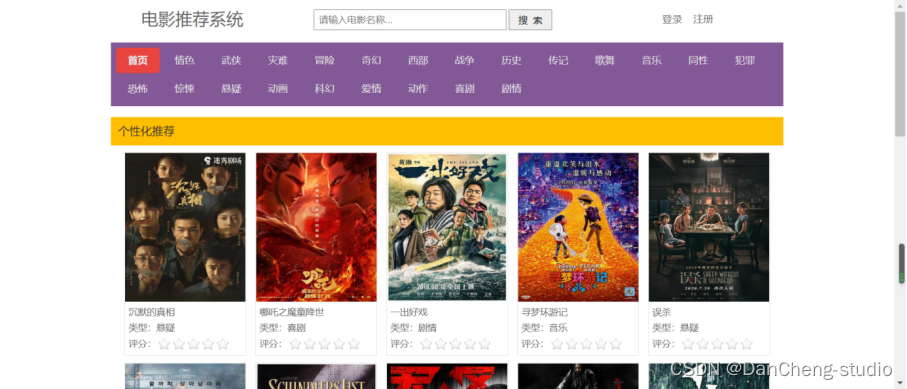
Task: Give 哪吒之魔童降世 a one-star rating
Action: pyautogui.click(x=296, y=344)
